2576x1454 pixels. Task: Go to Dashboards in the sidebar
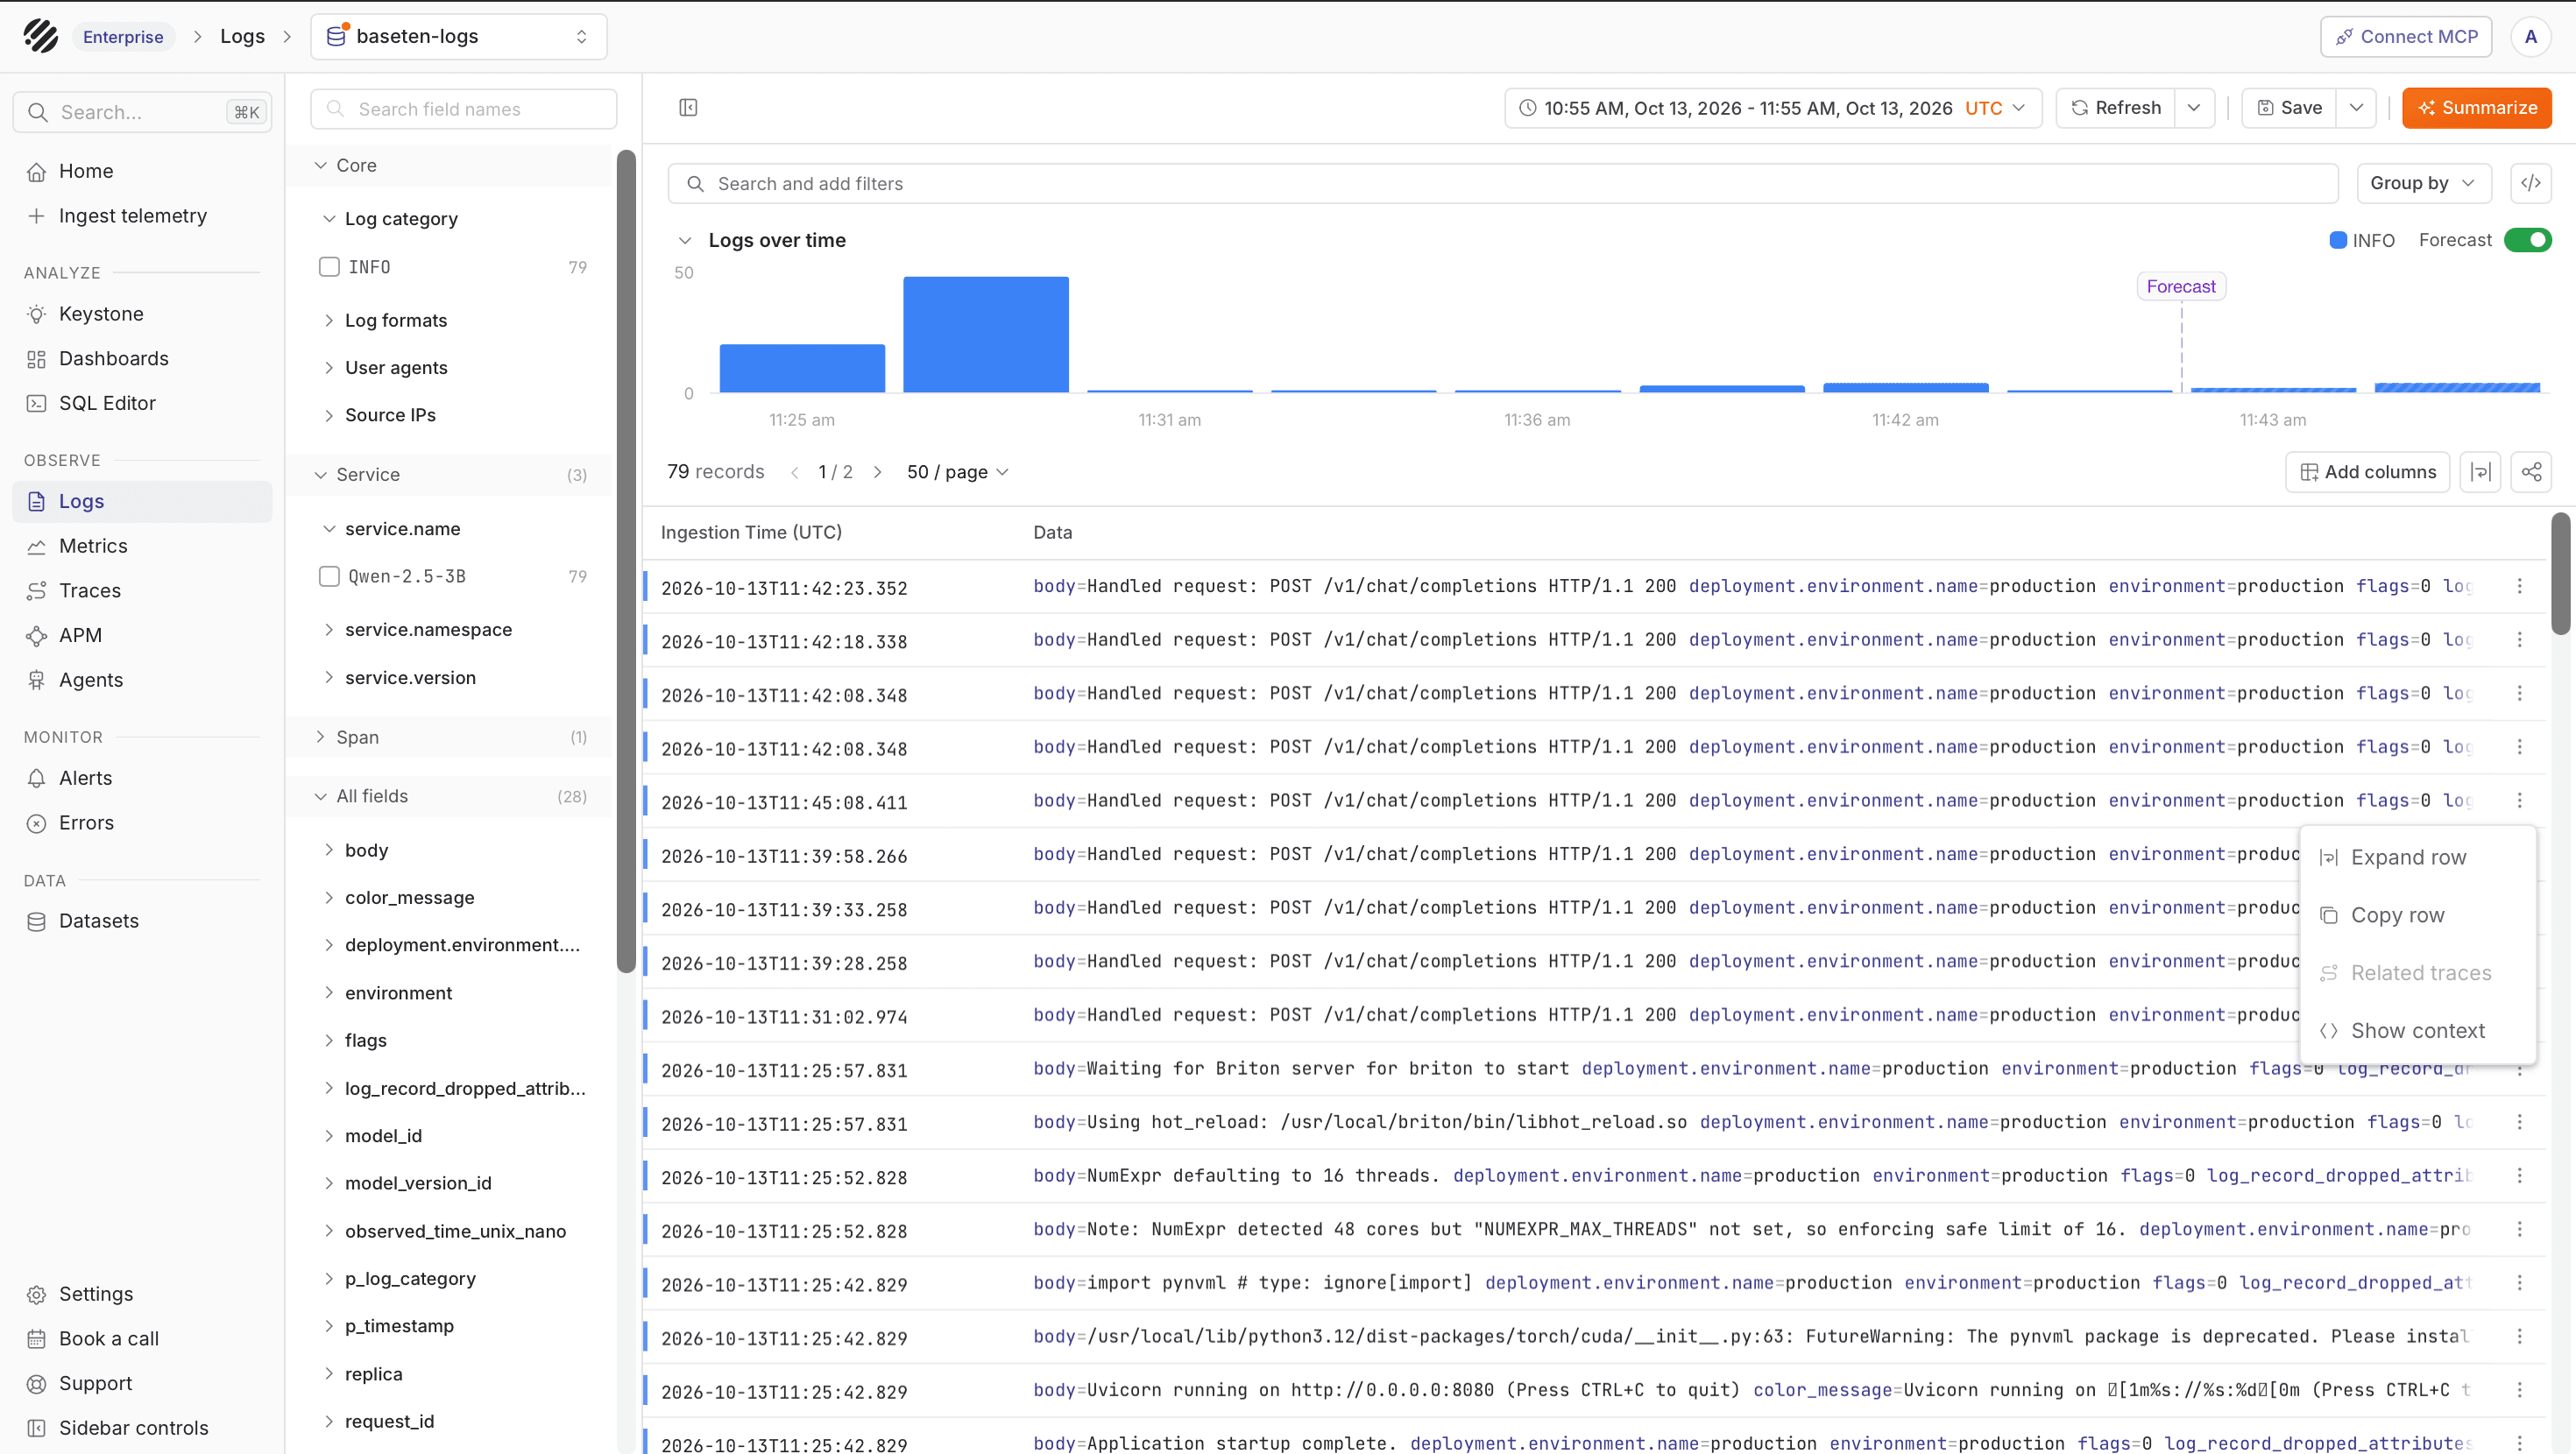coord(114,358)
